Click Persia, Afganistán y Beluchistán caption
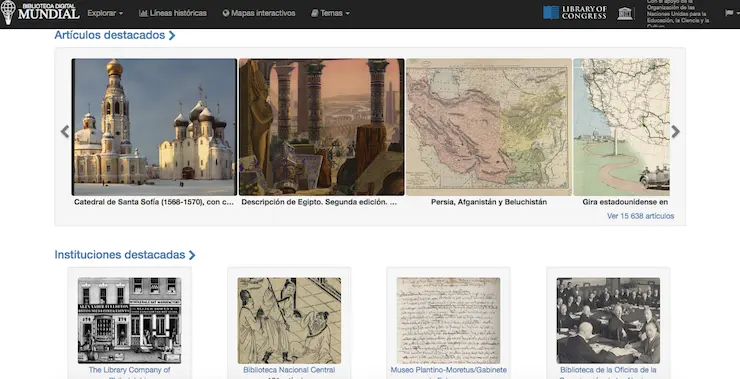 point(489,202)
